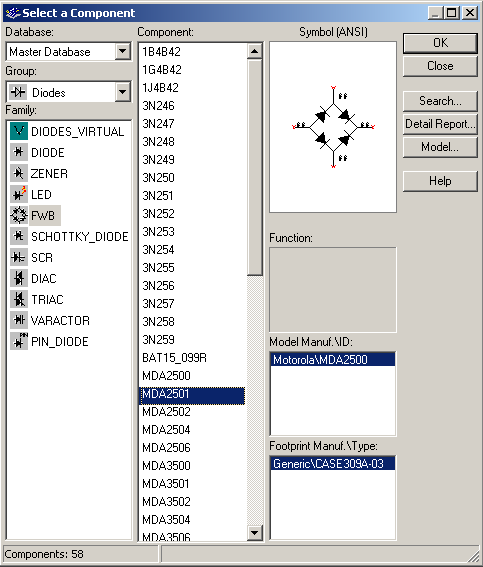Select the SCR family icon
This screenshot has width=483, height=567.
[x=19, y=257]
